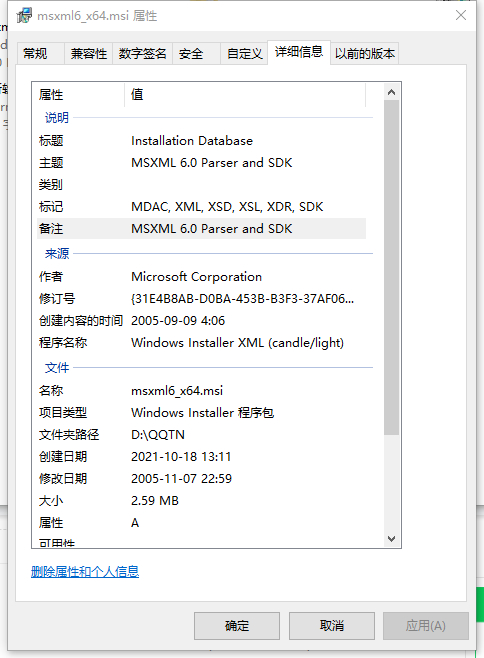Open the 删除属性和个人信息 link
Screen dimensions: 484x658
point(85,572)
